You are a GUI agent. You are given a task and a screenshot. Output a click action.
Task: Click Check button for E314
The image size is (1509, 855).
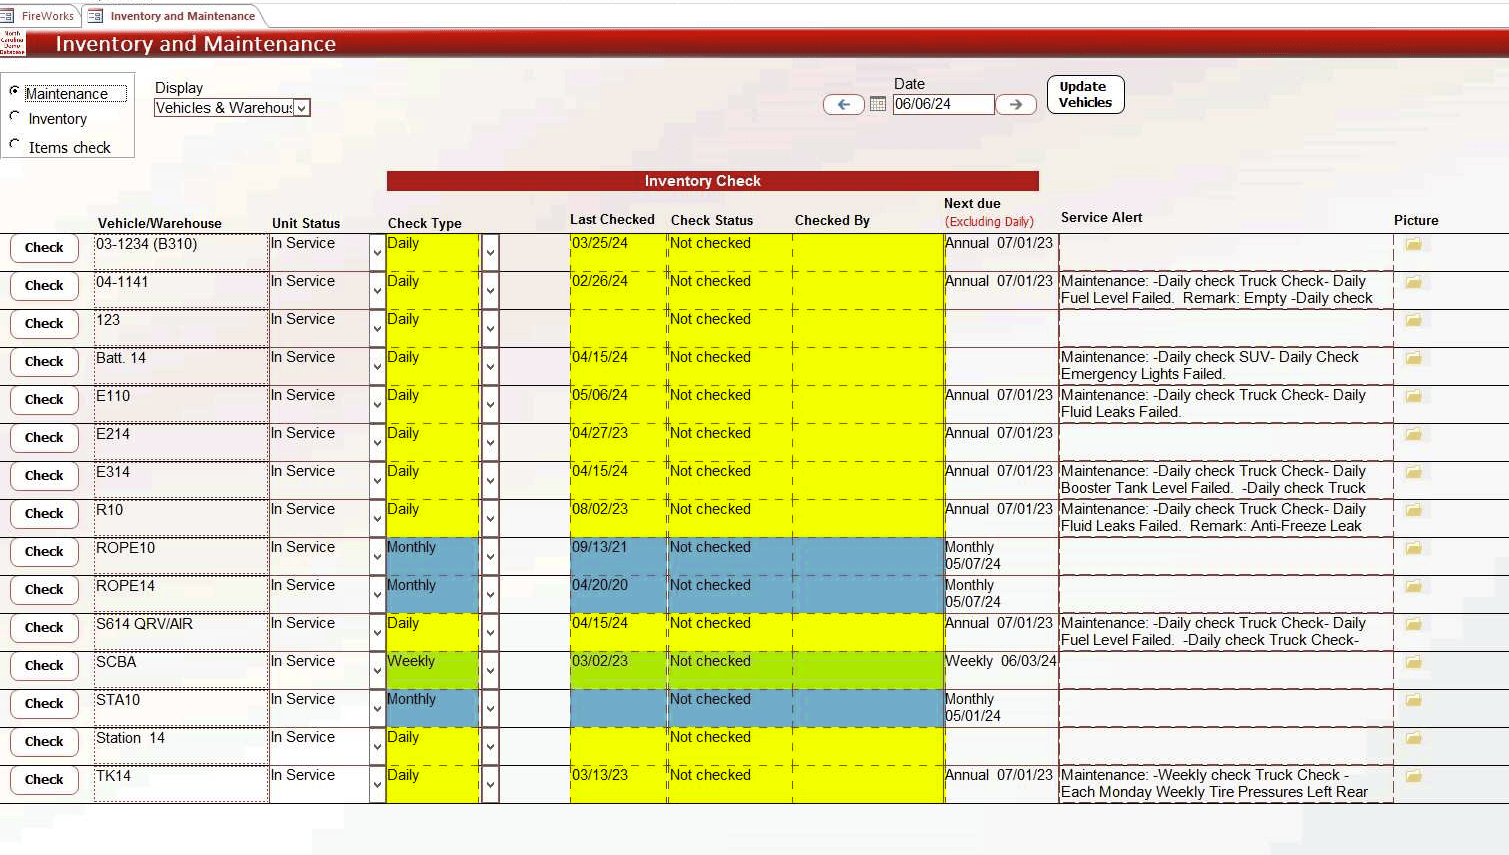[44, 476]
